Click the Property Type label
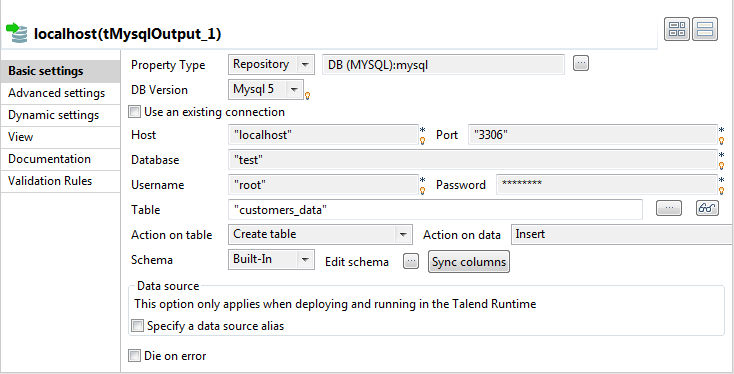The width and height of the screenshot is (734, 374). click(x=168, y=65)
